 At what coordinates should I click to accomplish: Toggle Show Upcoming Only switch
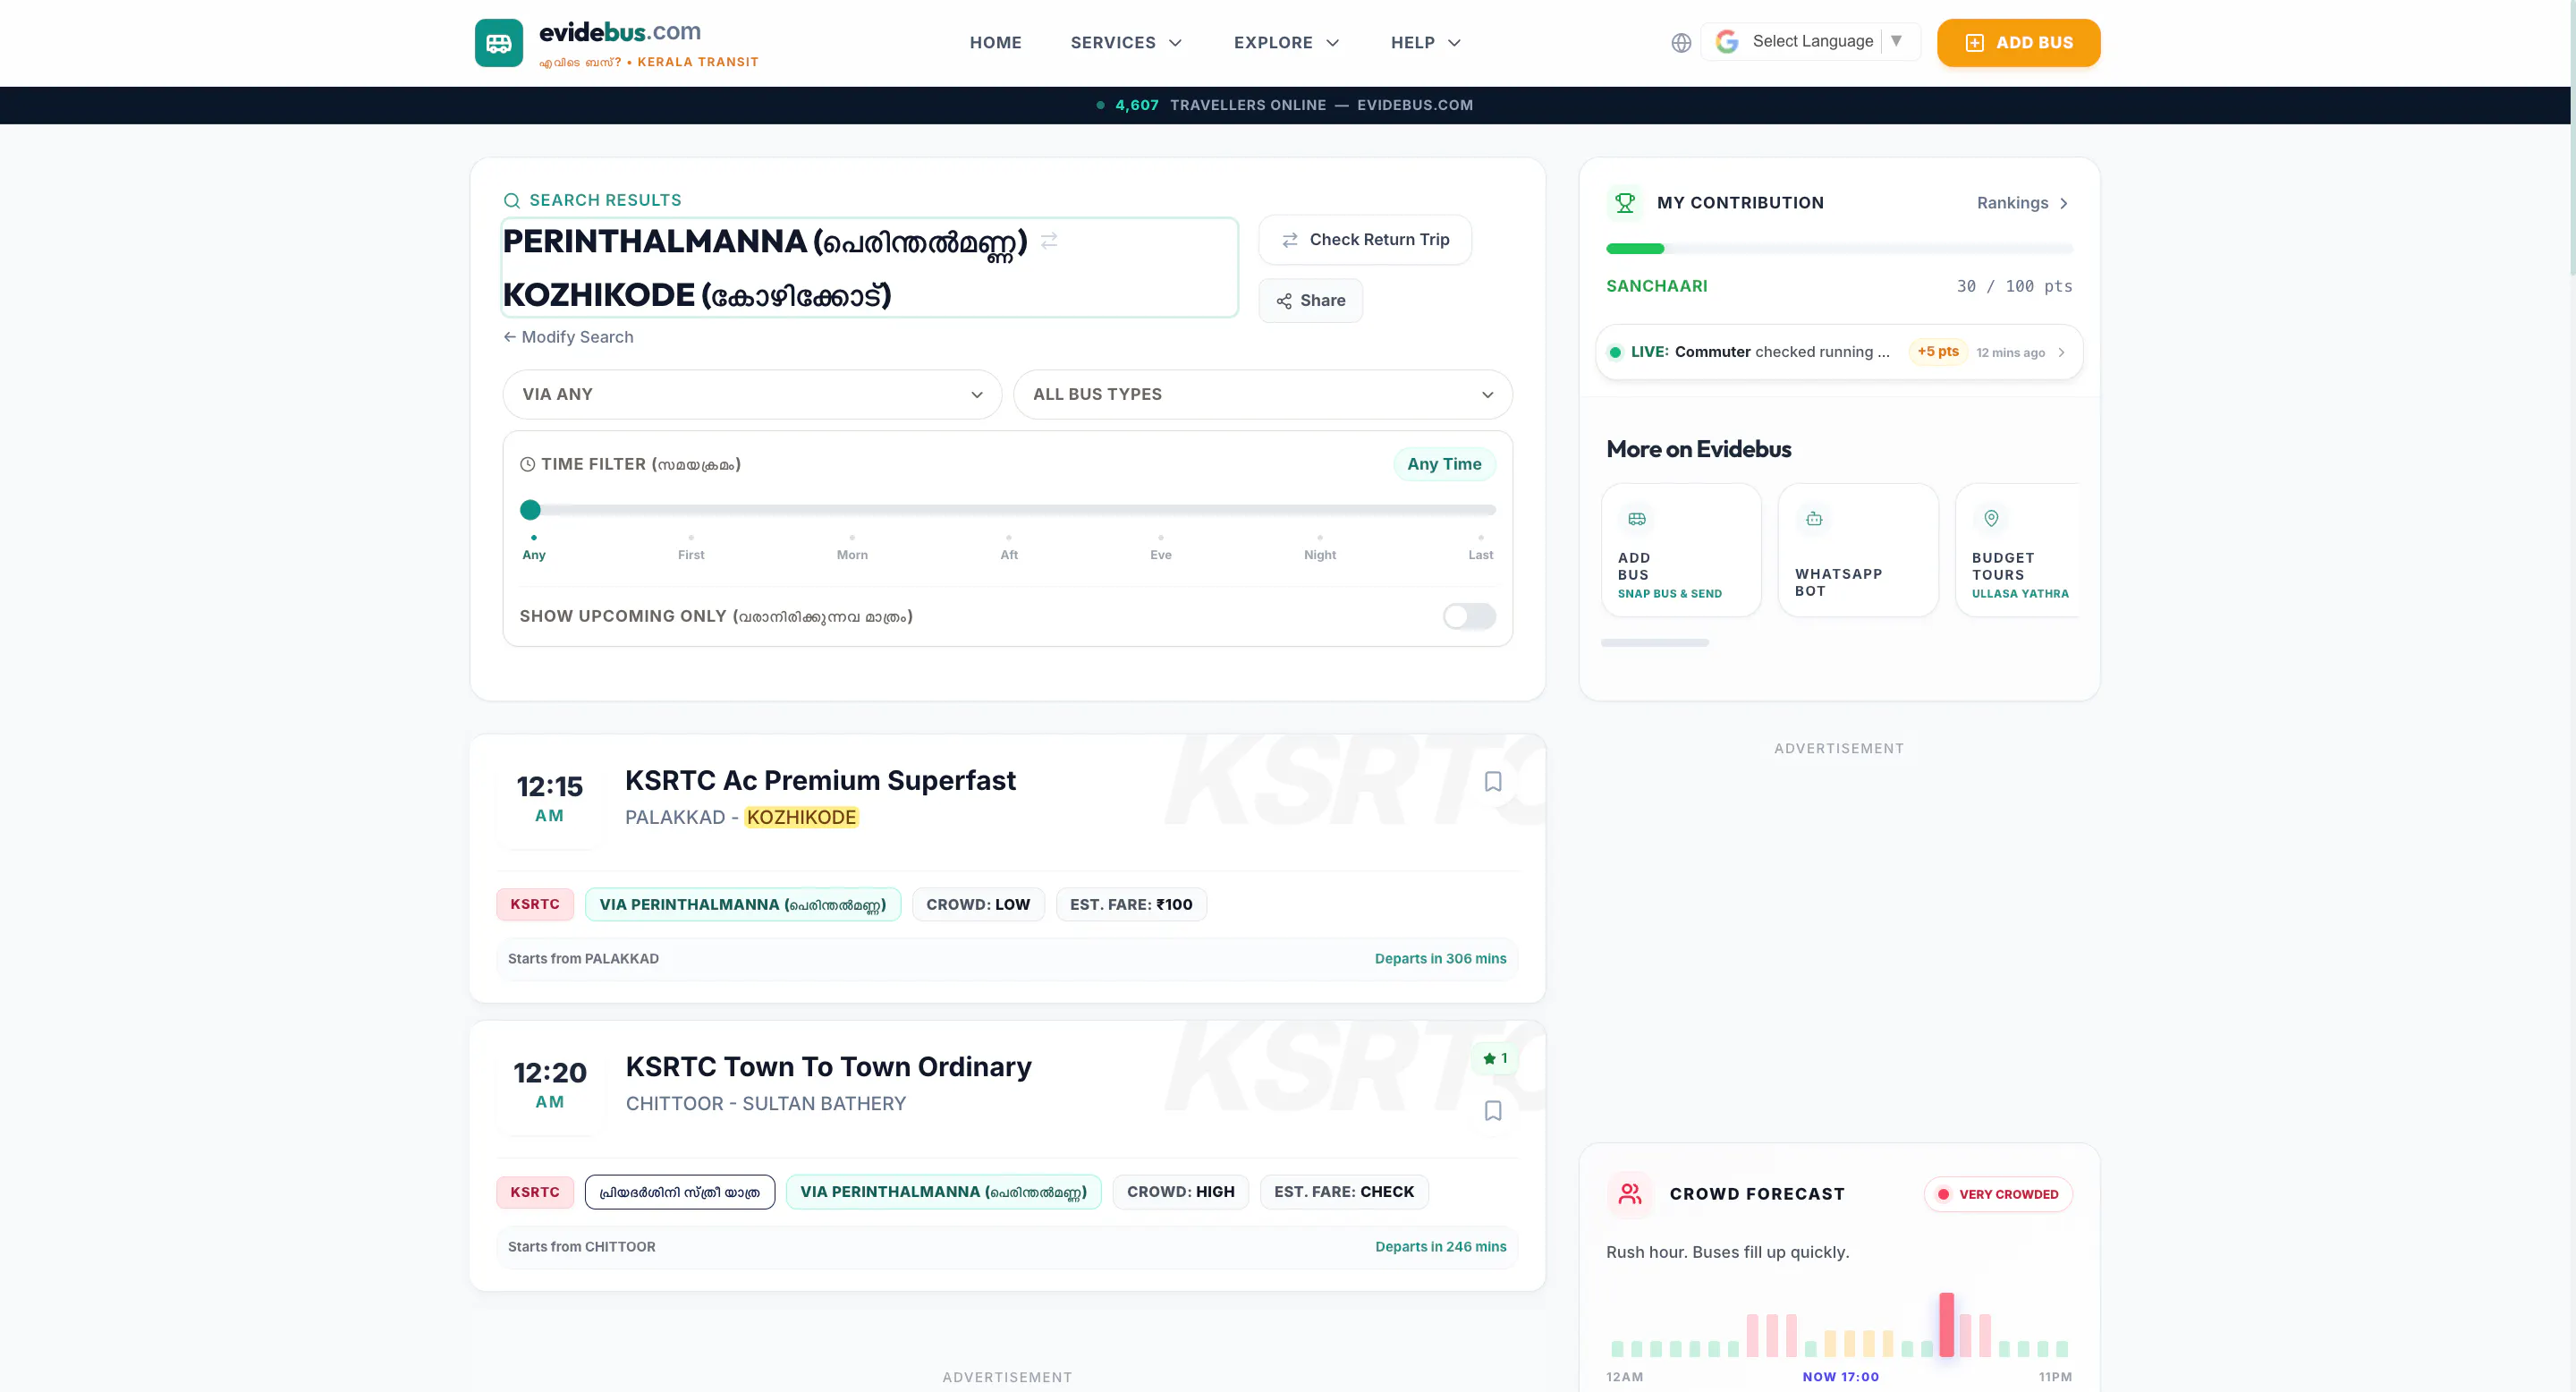1468,616
